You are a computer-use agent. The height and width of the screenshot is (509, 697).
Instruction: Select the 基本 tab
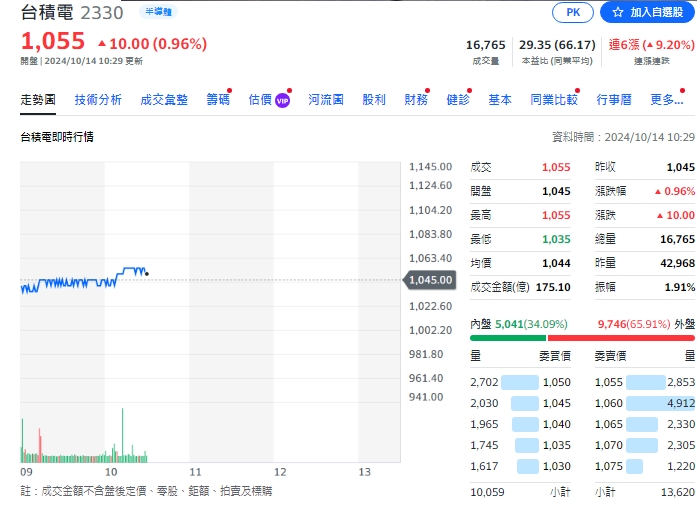point(500,100)
